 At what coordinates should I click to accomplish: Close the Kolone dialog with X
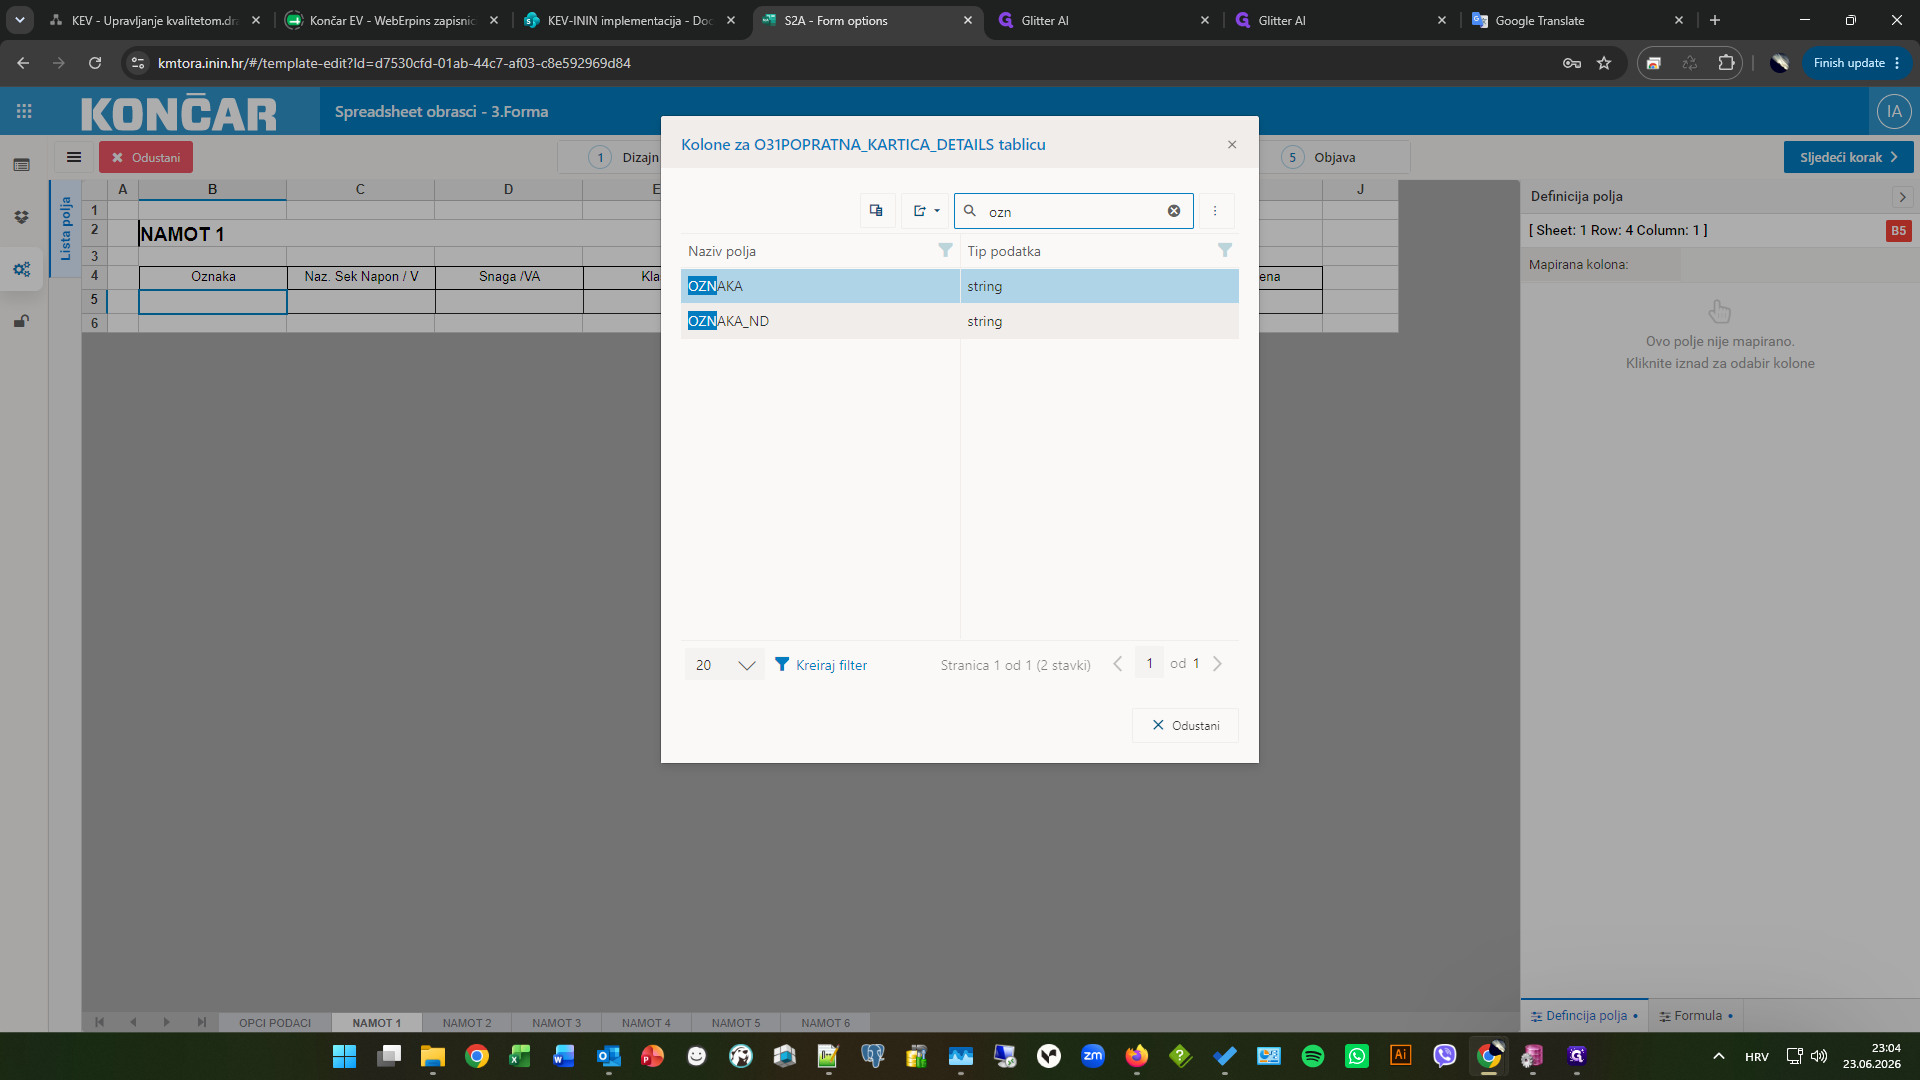1232,145
